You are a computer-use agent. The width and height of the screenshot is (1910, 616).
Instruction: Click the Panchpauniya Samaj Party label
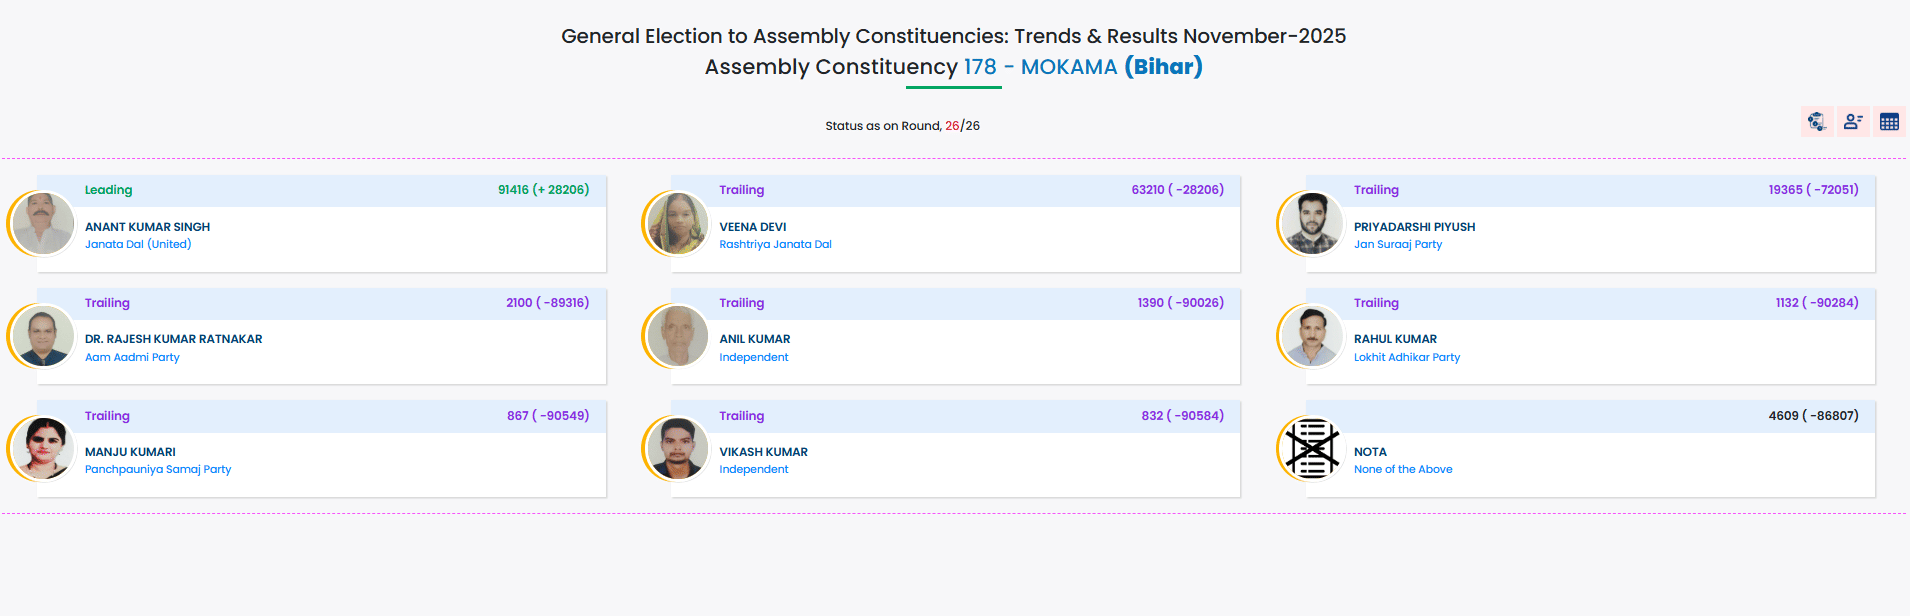pyautogui.click(x=158, y=469)
